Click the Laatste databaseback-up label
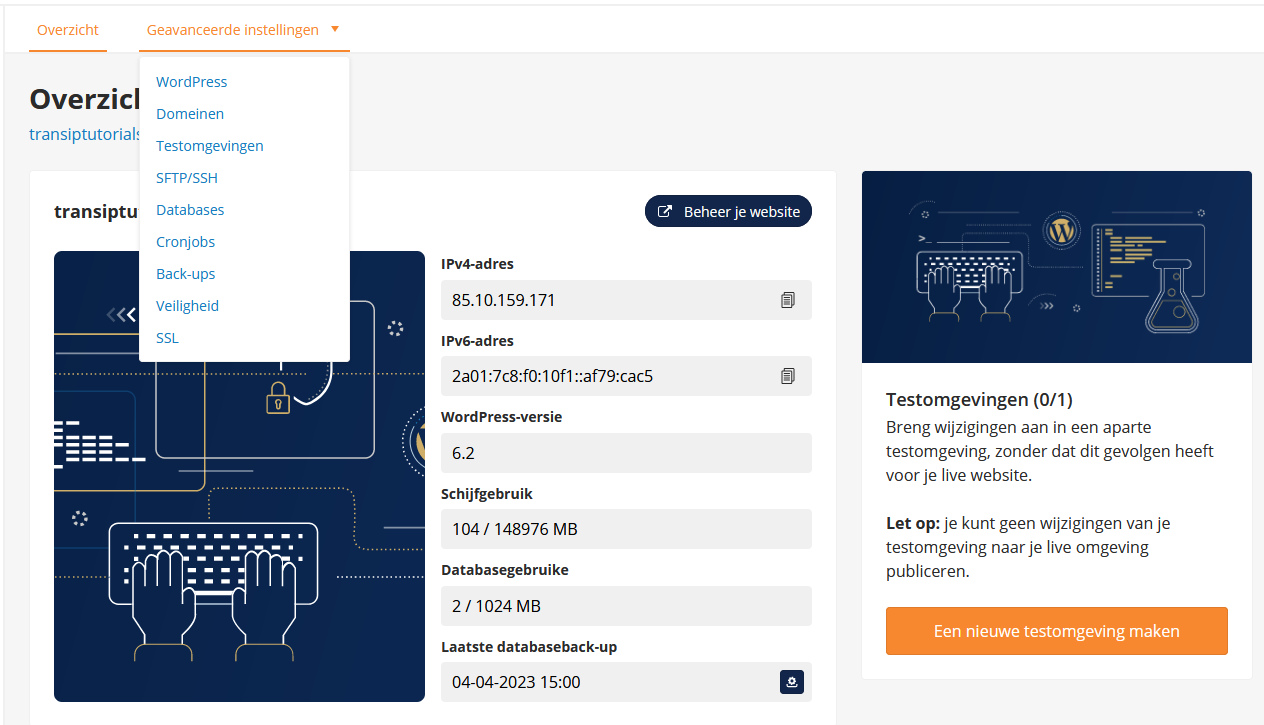 (529, 647)
